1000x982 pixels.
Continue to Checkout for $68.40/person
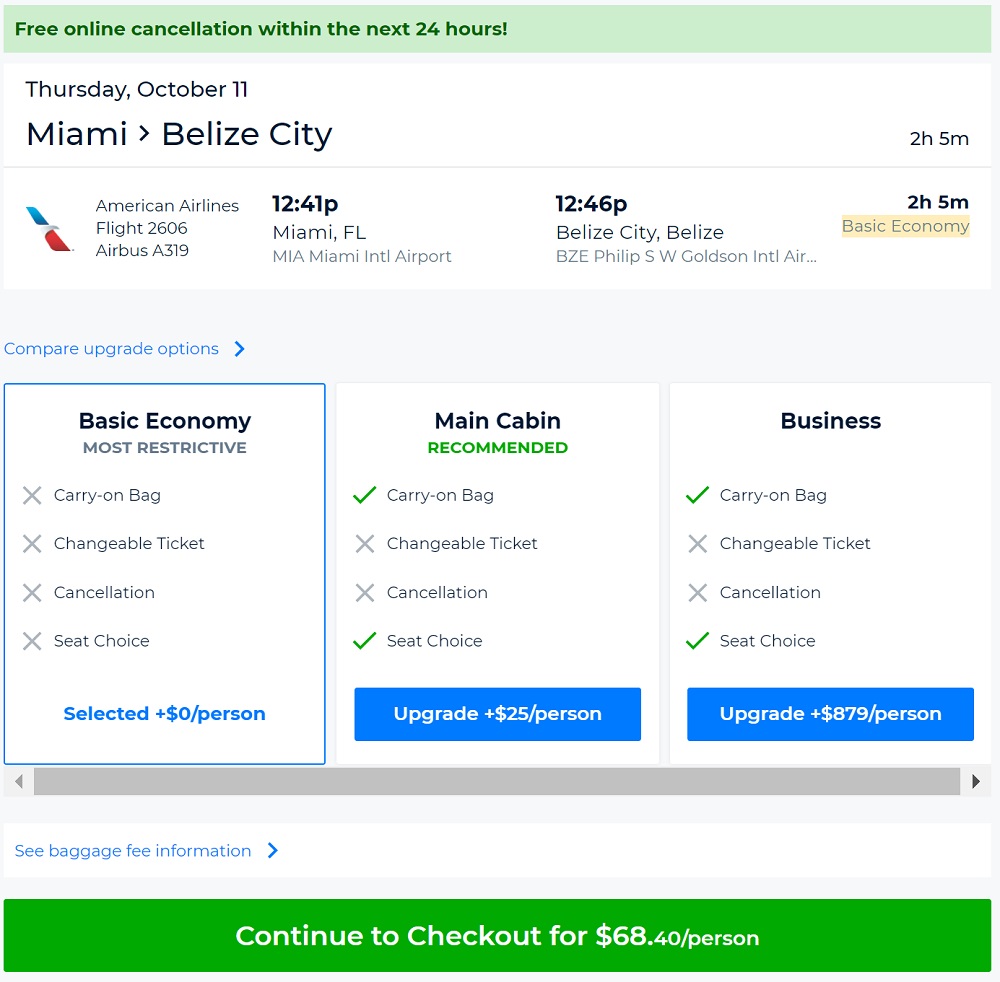(x=497, y=936)
